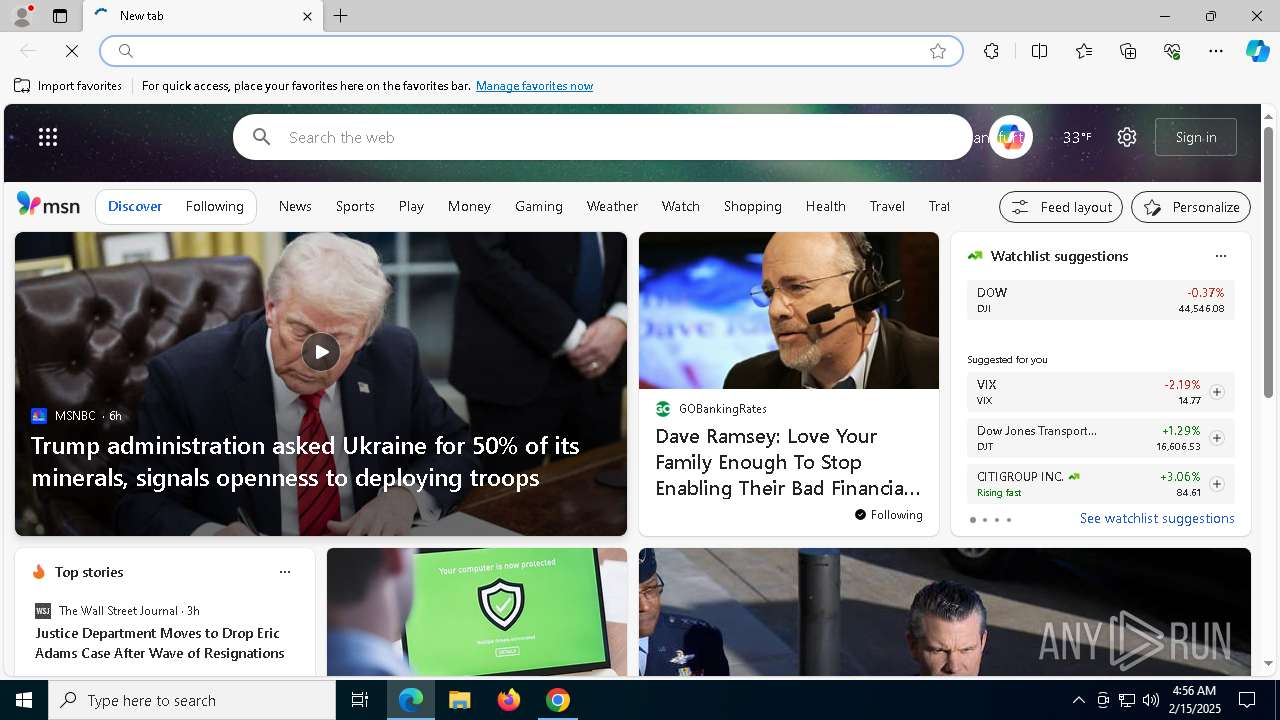Open the Dave Ramsey article headline
This screenshot has height=720, width=1280.
788,462
